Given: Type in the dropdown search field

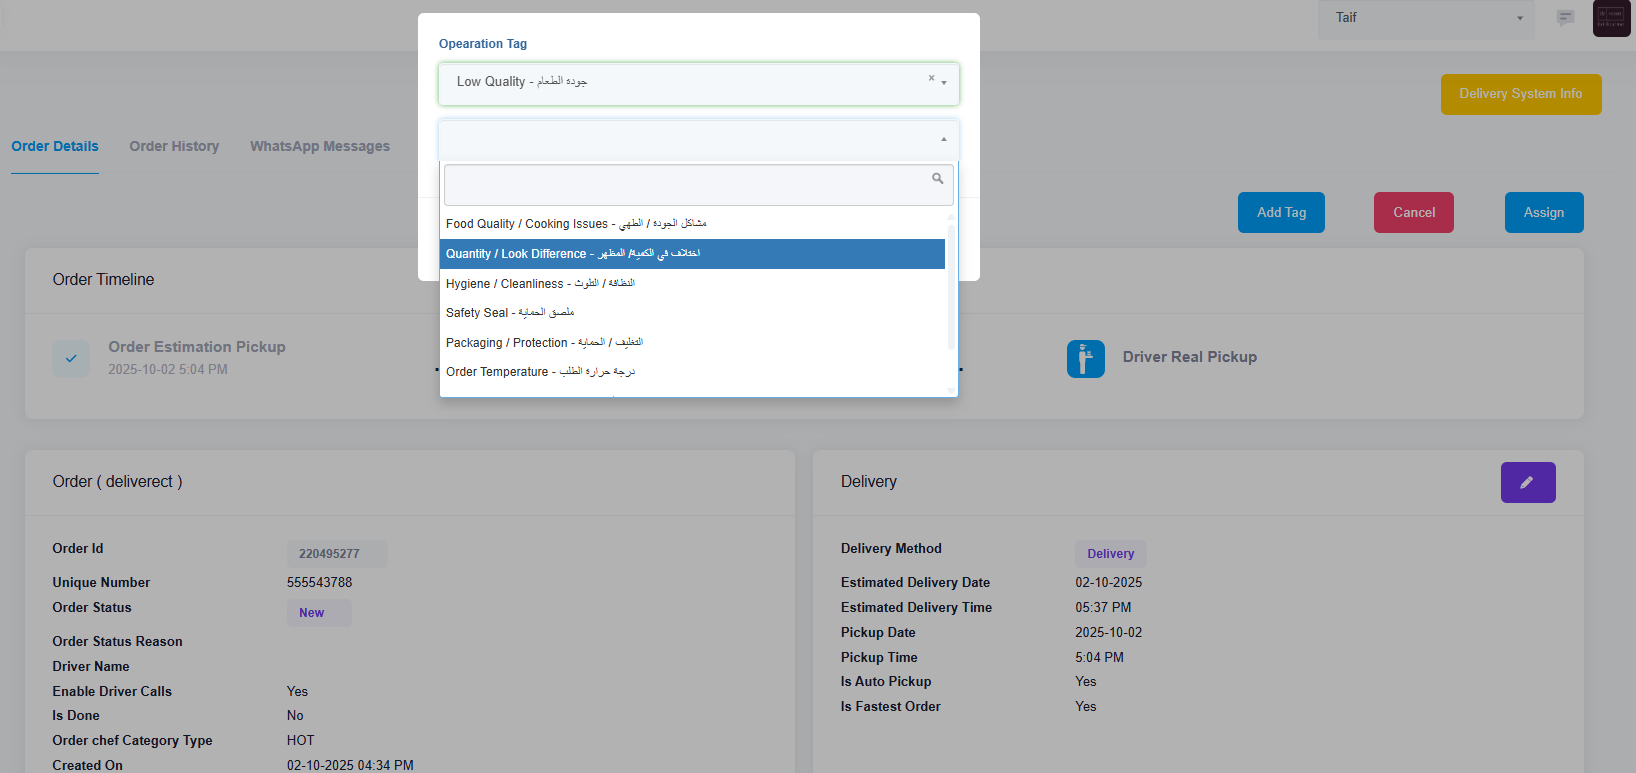Looking at the screenshot, I should [686, 185].
